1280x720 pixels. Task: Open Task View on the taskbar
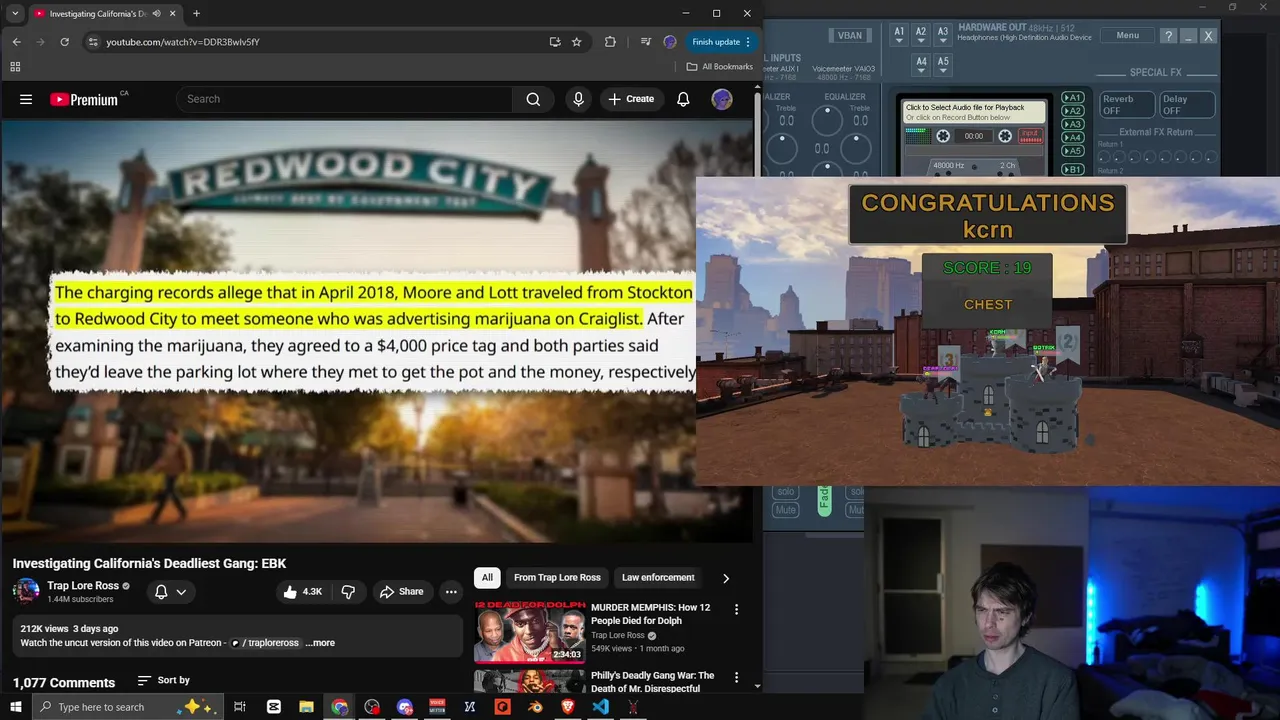(x=240, y=707)
